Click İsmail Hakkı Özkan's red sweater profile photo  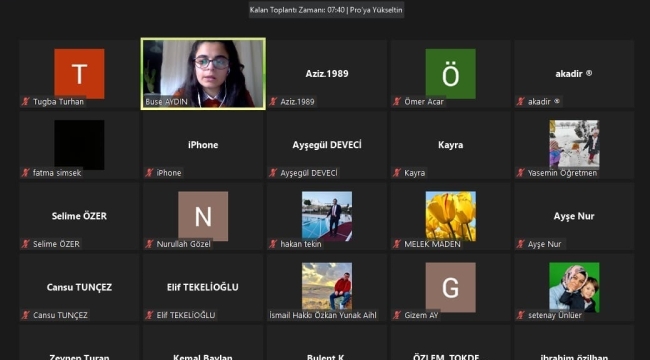327,286
